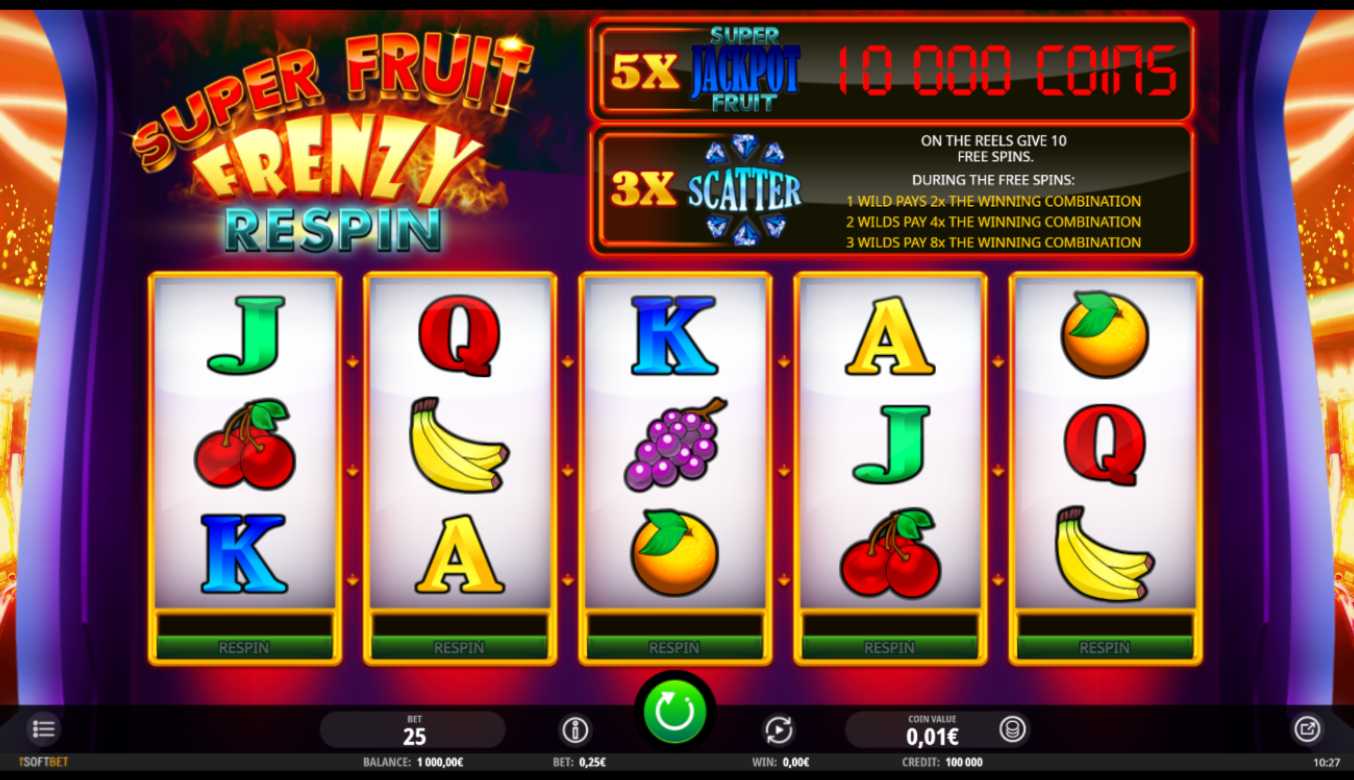The height and width of the screenshot is (780, 1354).
Task: Click the banana symbol on reel two
Action: pyautogui.click(x=458, y=445)
